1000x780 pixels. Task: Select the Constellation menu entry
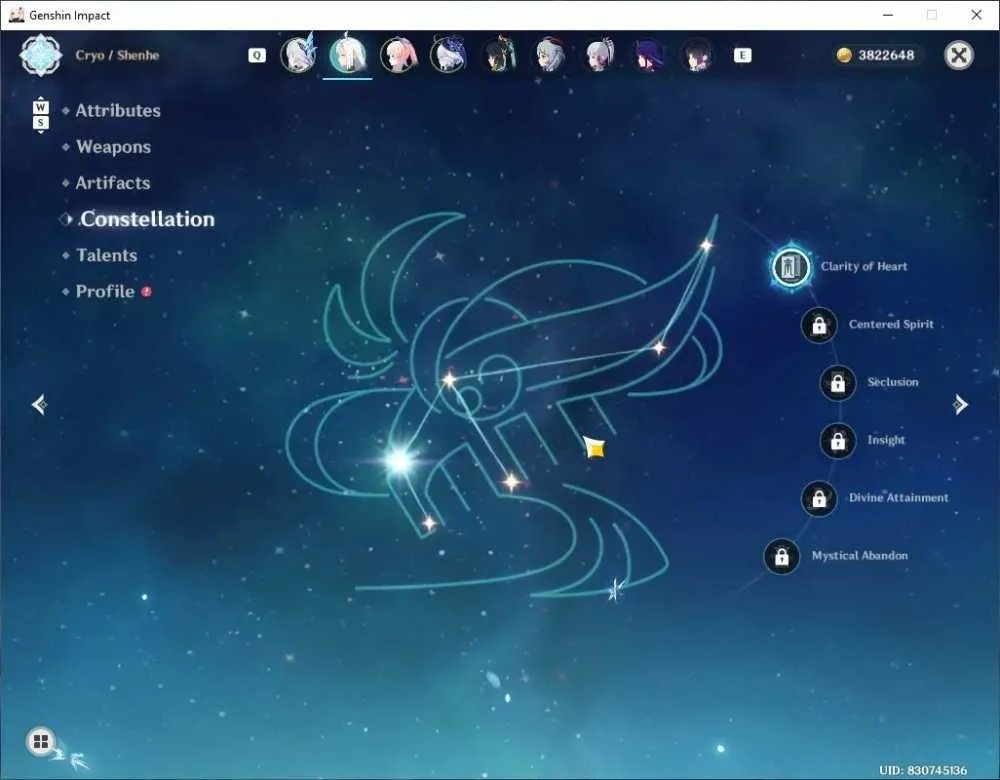click(147, 219)
